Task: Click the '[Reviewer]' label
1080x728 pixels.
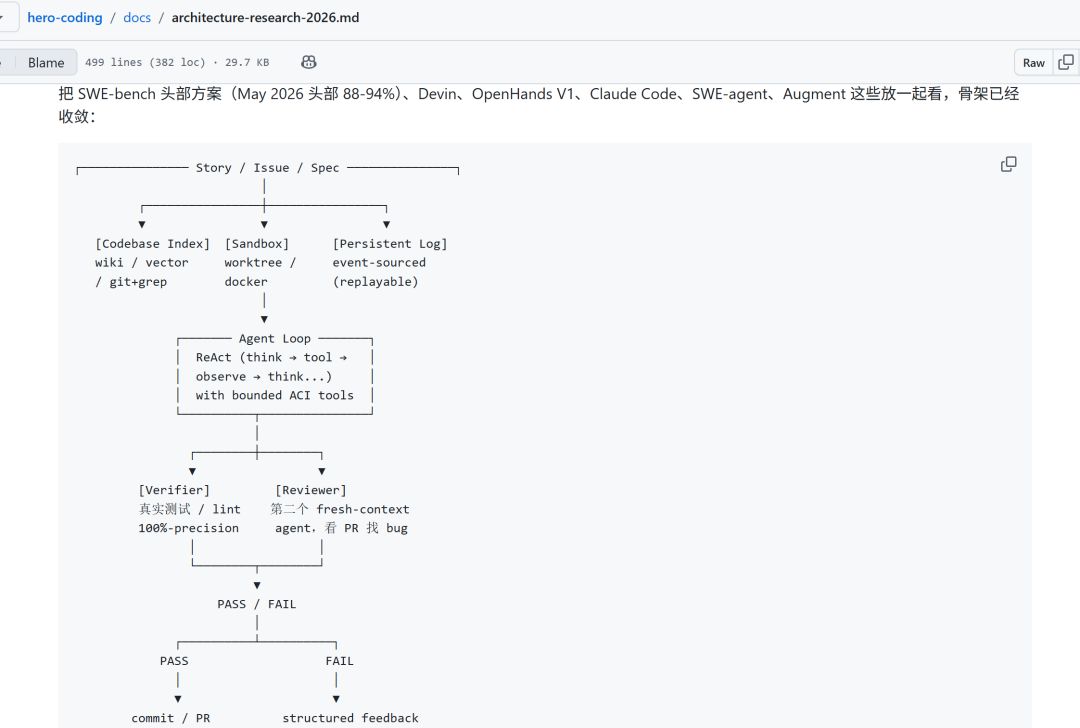Action: coord(311,490)
